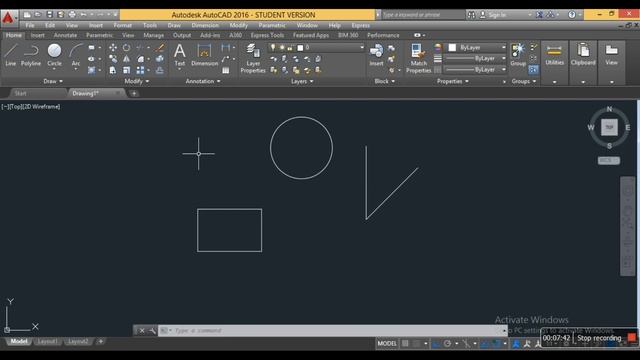Switch to the Start file tab
Screen dimensions: 640x360
pos(20,93)
